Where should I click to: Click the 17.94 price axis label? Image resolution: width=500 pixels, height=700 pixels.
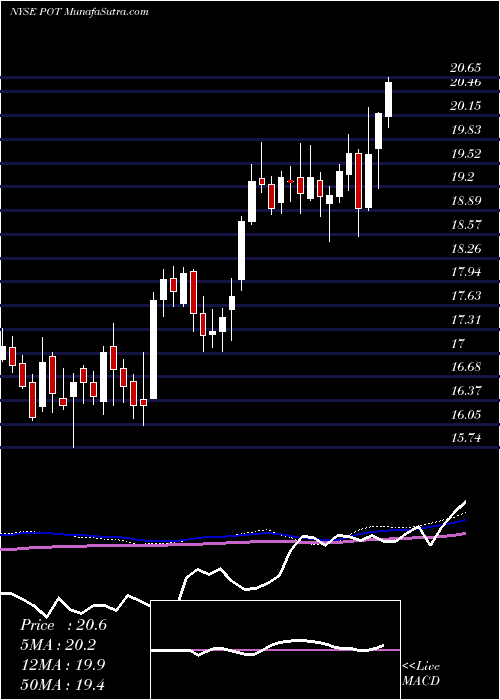[x=466, y=272]
